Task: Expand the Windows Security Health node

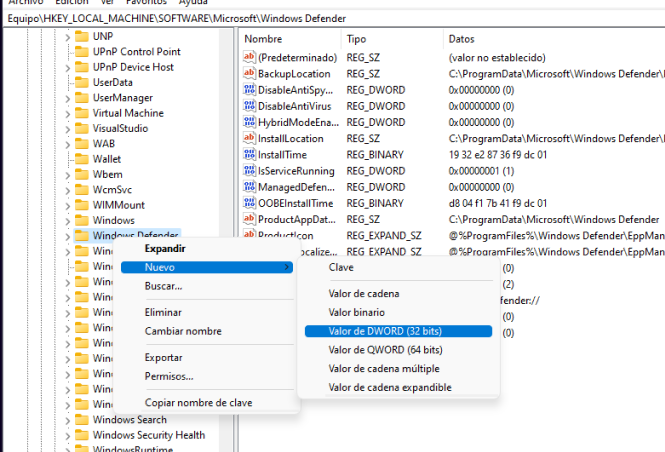Action: pos(67,436)
